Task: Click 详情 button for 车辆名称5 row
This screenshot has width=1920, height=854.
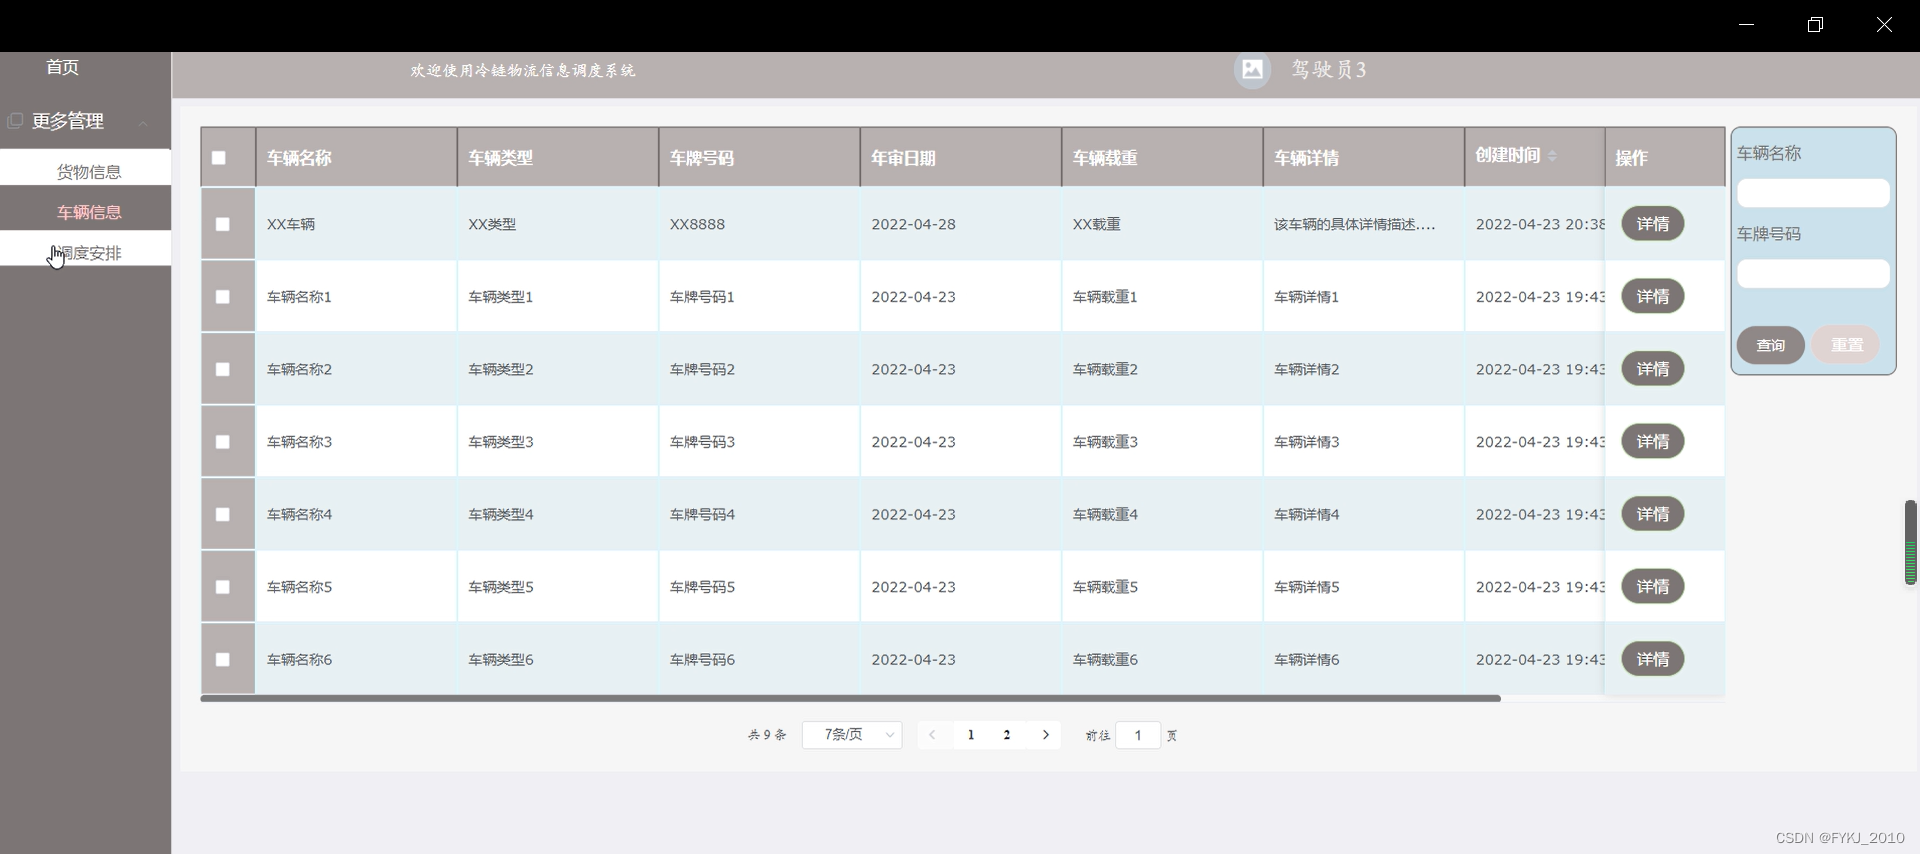Action: point(1652,587)
